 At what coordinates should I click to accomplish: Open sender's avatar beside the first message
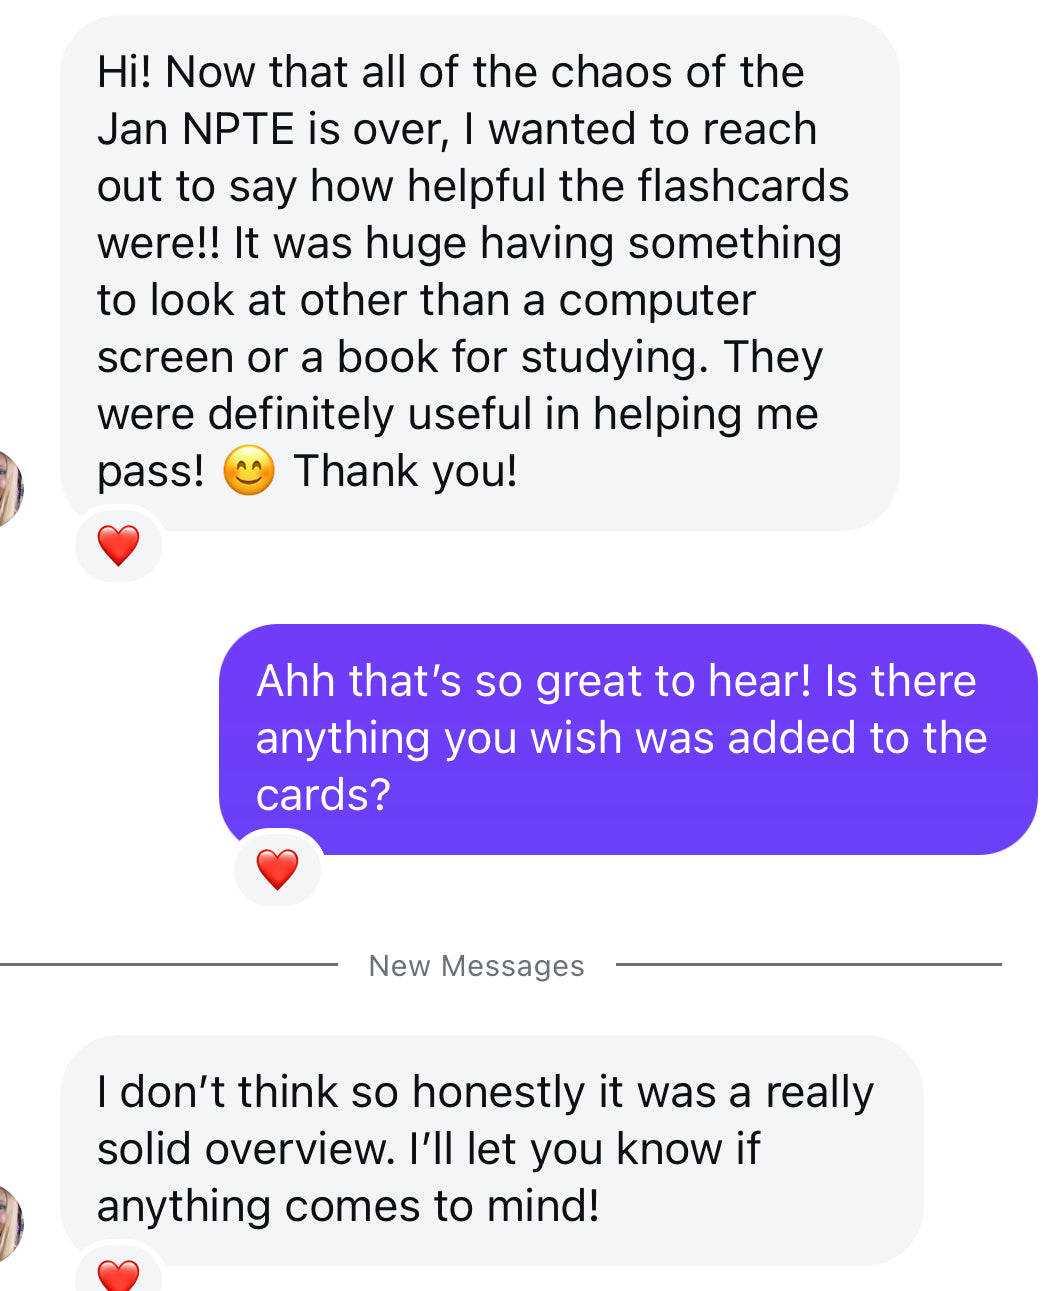(x=10, y=489)
